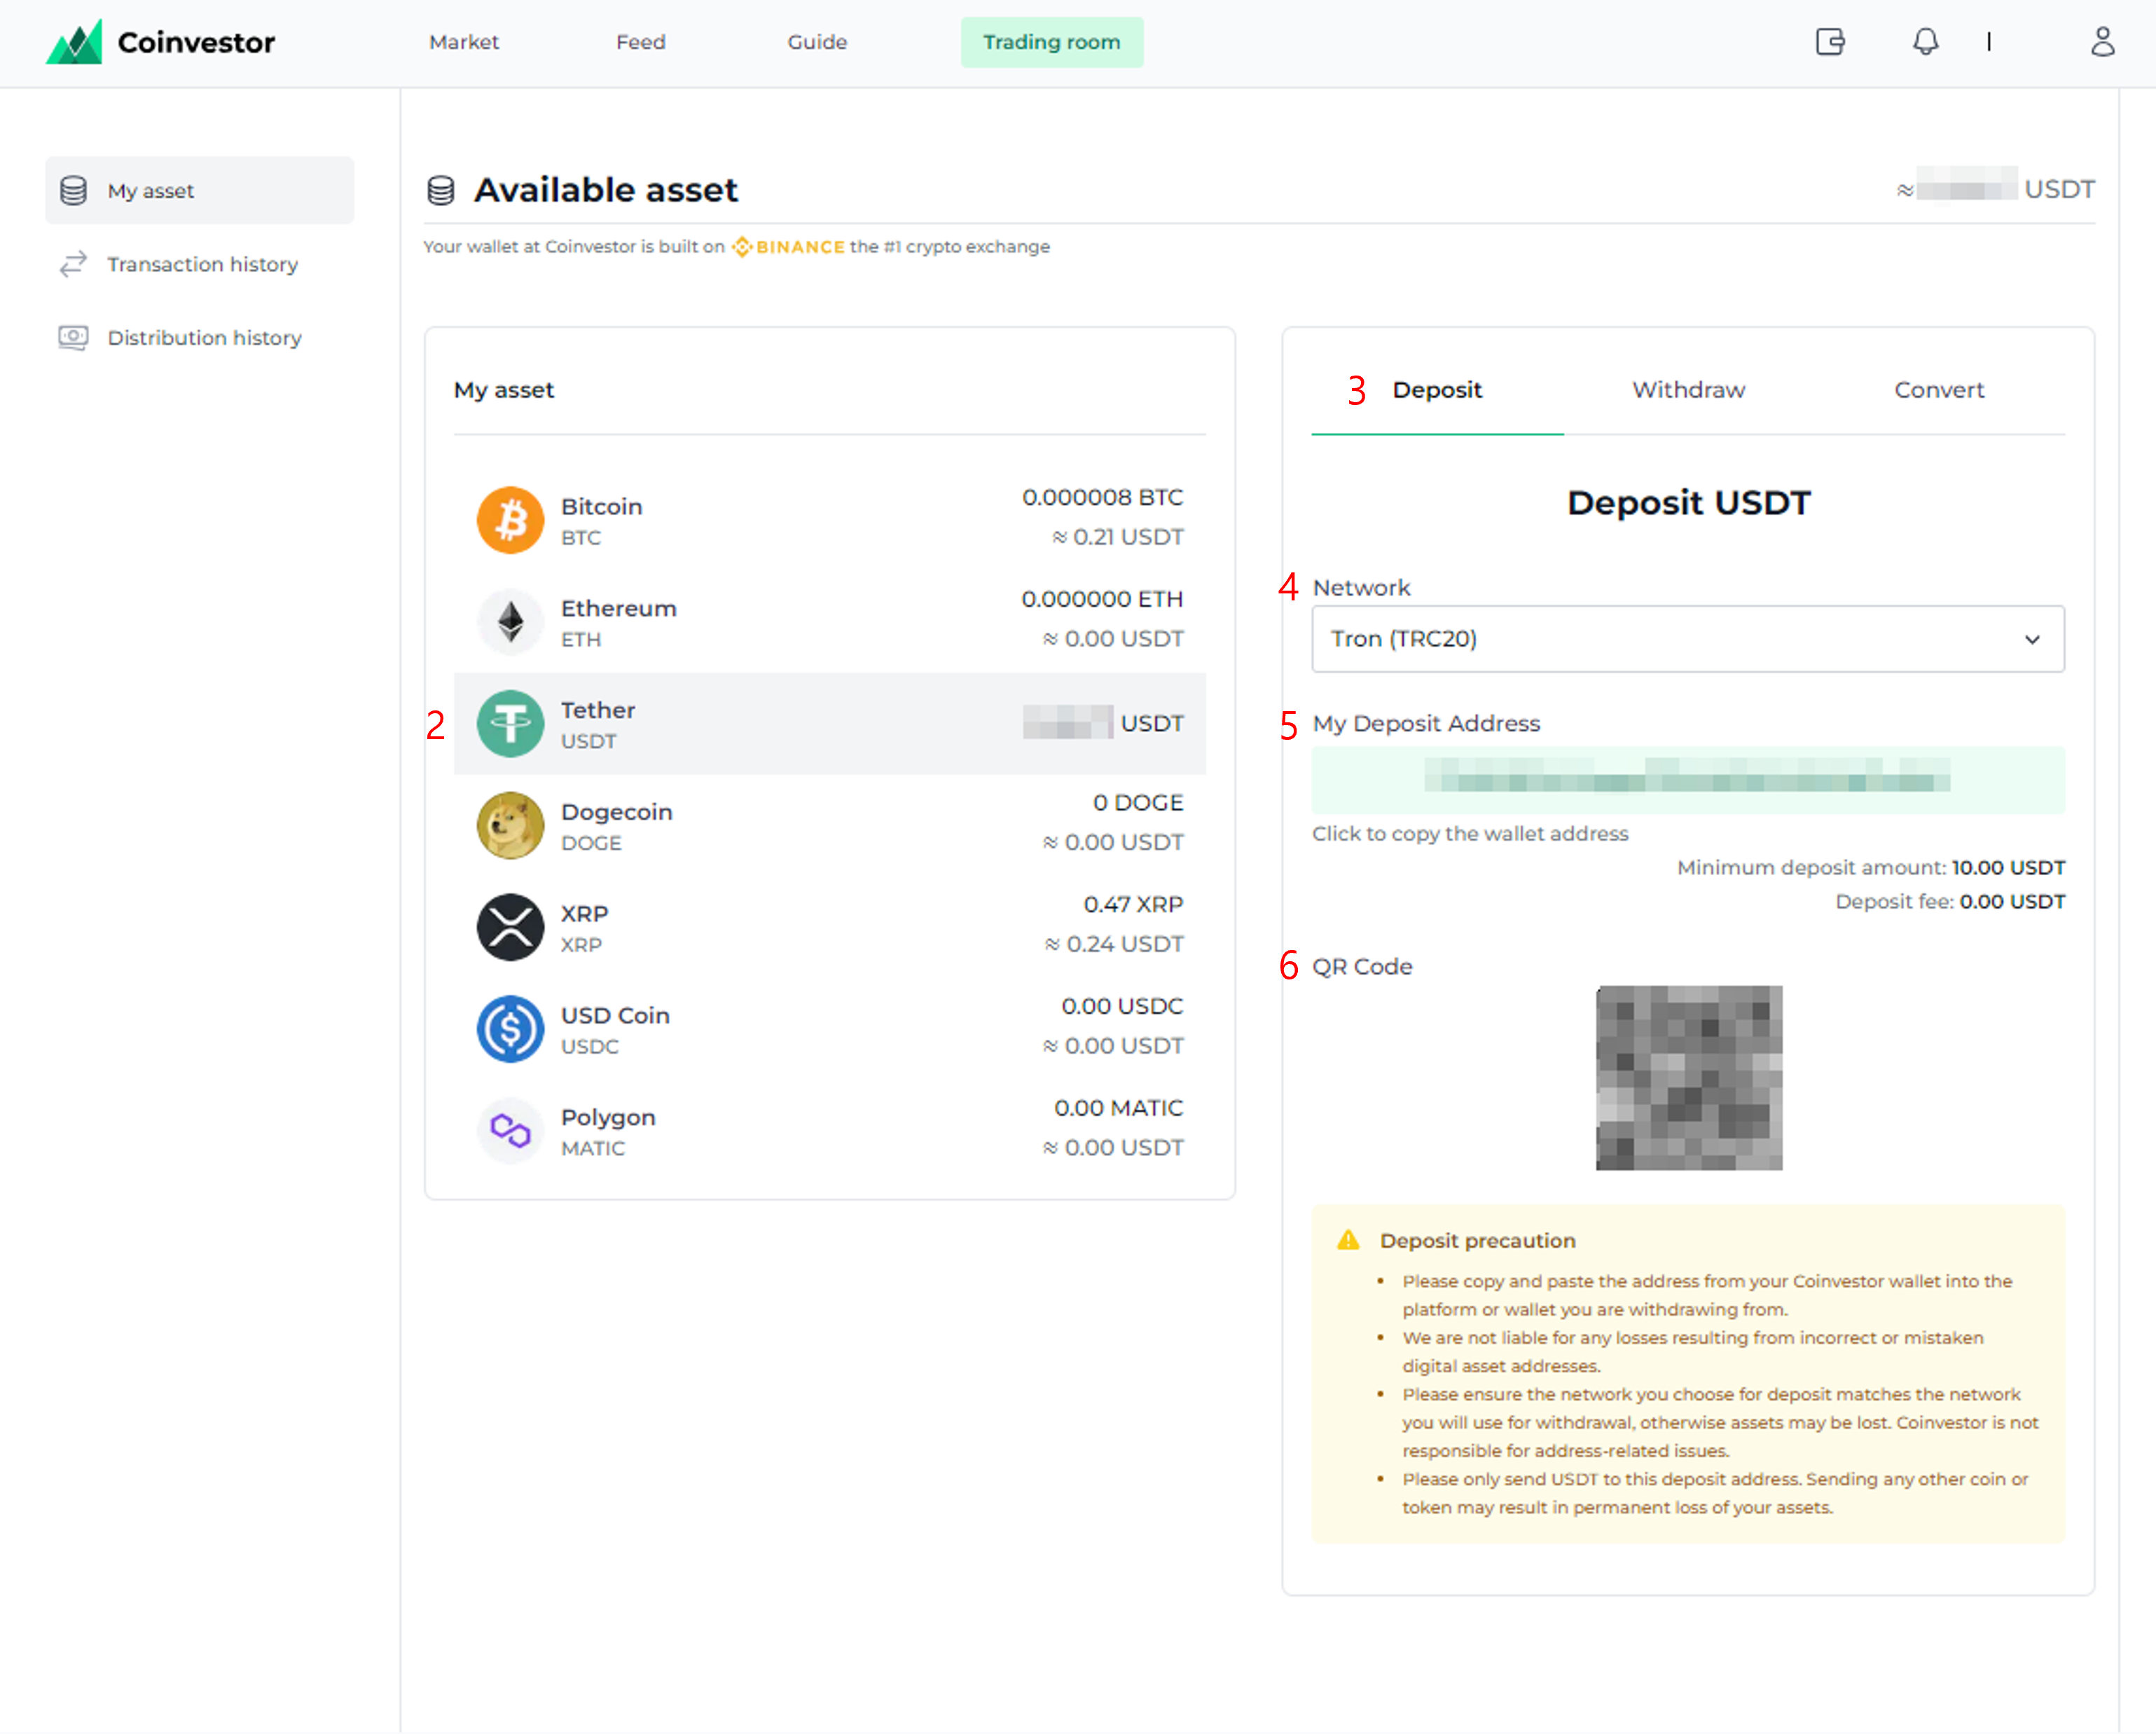Click 'Click to copy the wallet address' text
2156x1734 pixels.
coord(1470,834)
